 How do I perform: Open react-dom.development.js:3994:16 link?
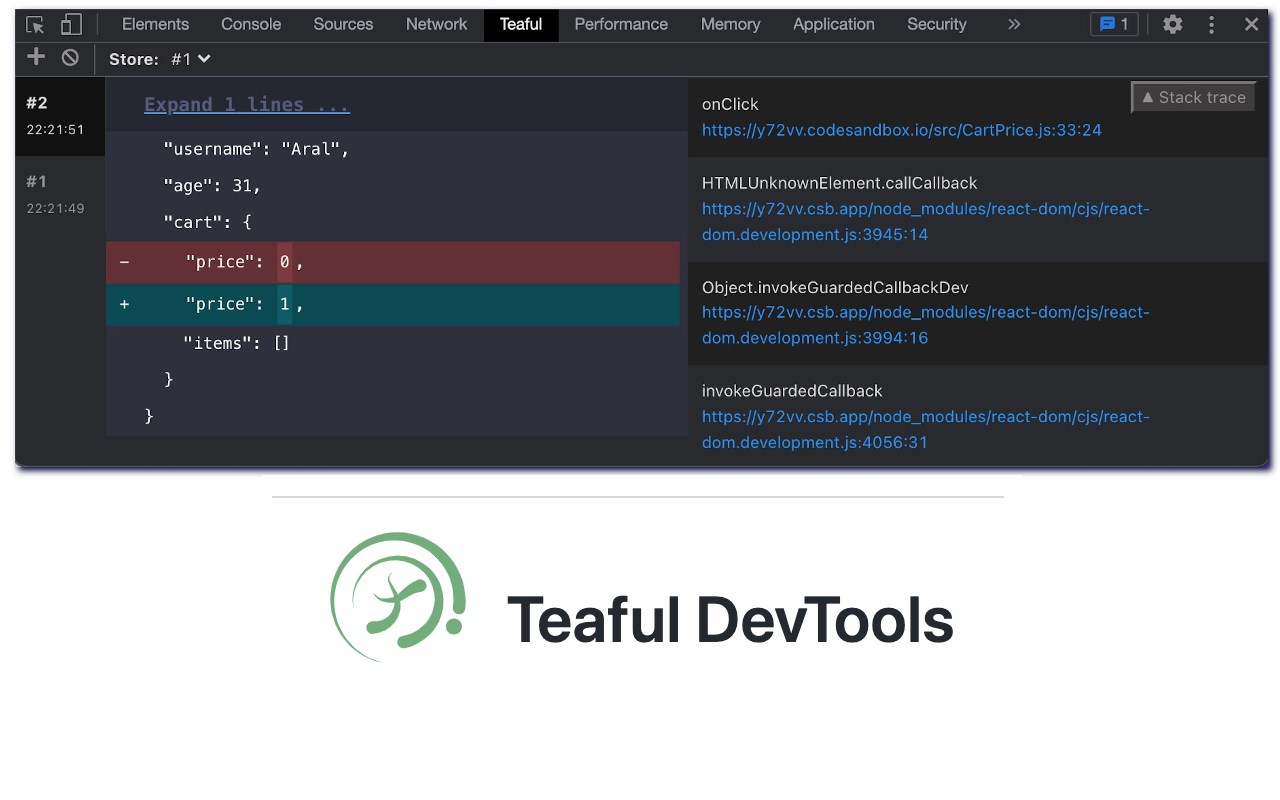coord(926,325)
